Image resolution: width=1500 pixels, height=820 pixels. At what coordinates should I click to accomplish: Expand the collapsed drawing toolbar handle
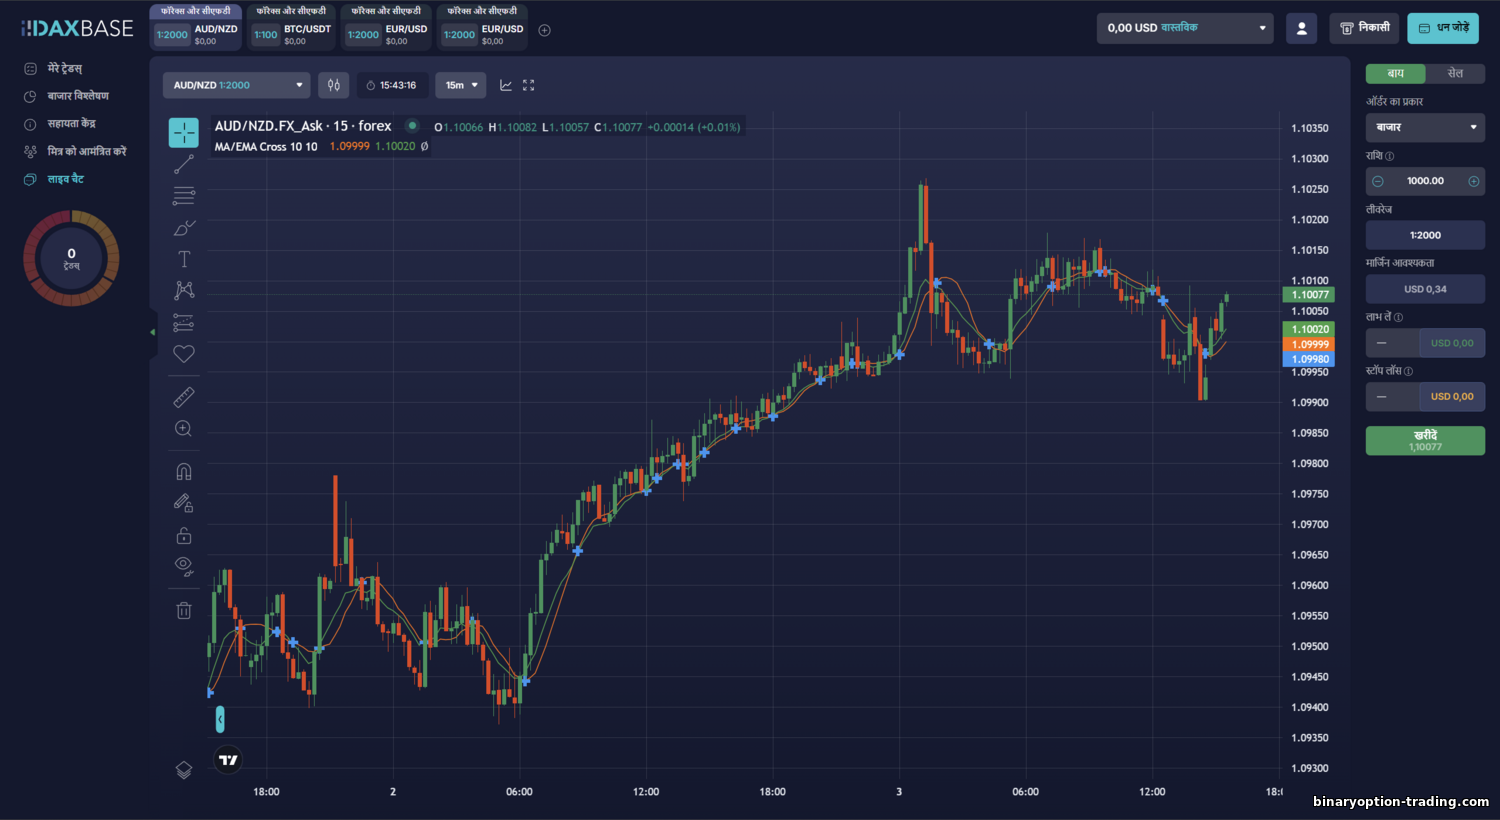click(220, 719)
